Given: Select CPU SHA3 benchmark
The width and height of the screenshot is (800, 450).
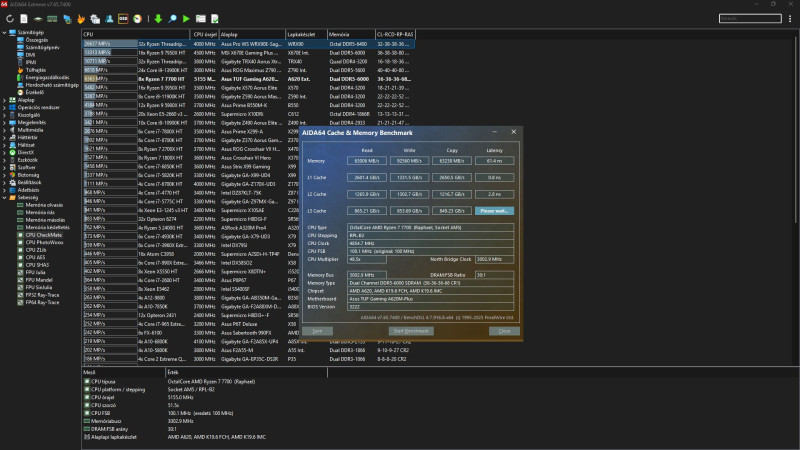Looking at the screenshot, I should coord(37,265).
